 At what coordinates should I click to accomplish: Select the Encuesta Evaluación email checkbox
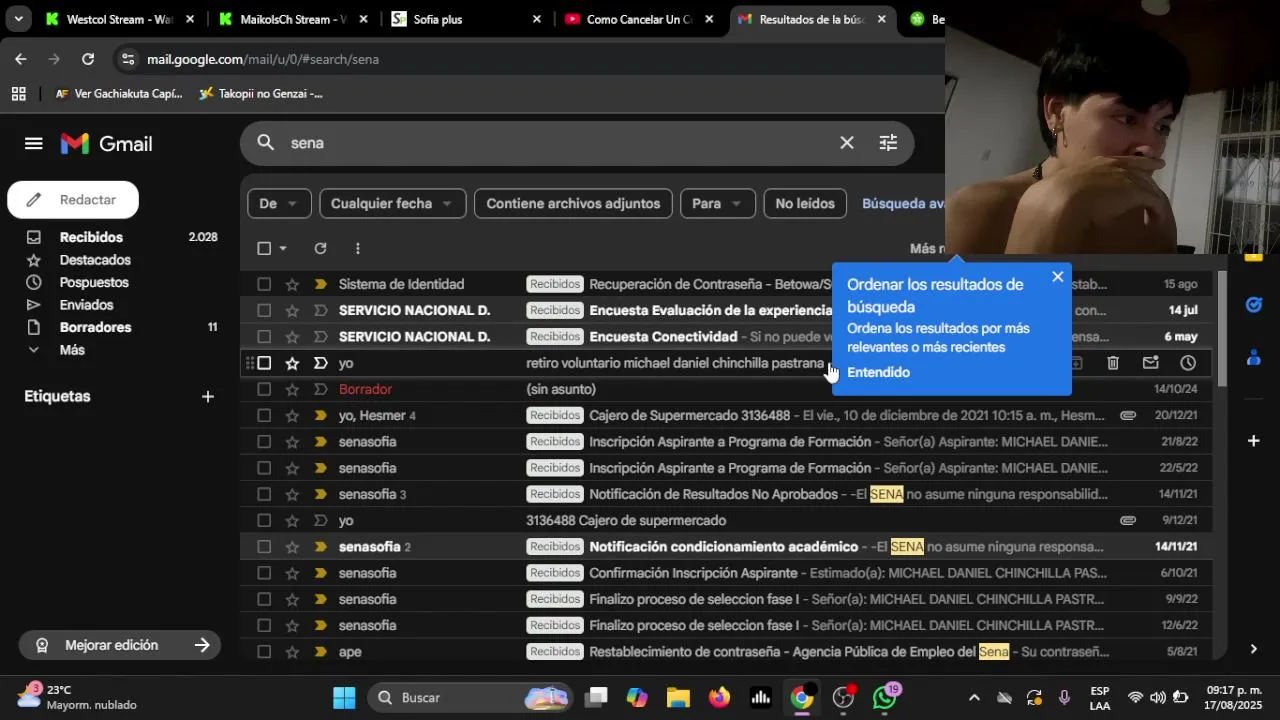[x=264, y=311]
